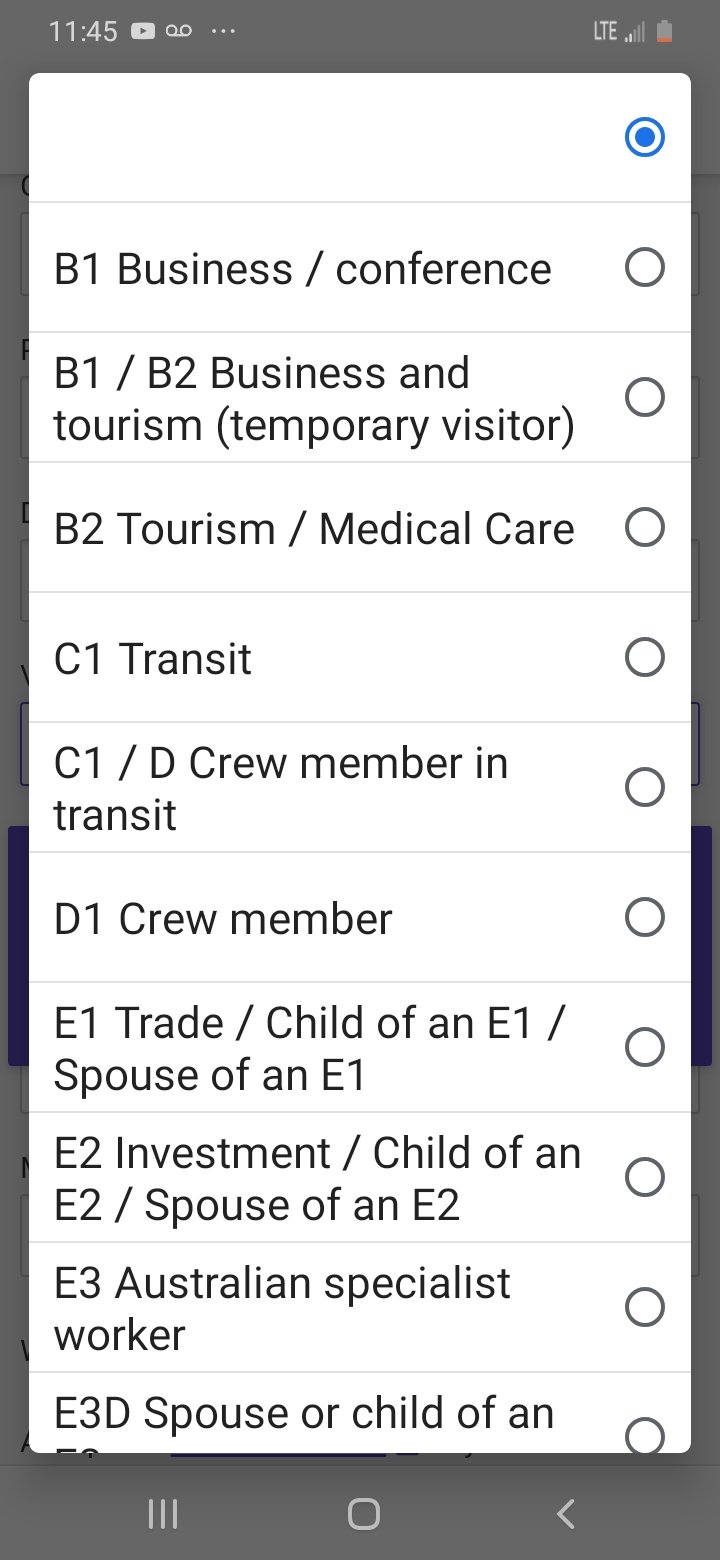This screenshot has width=720, height=1560.
Task: Select the E2 Investment radio button
Action: click(x=644, y=1177)
